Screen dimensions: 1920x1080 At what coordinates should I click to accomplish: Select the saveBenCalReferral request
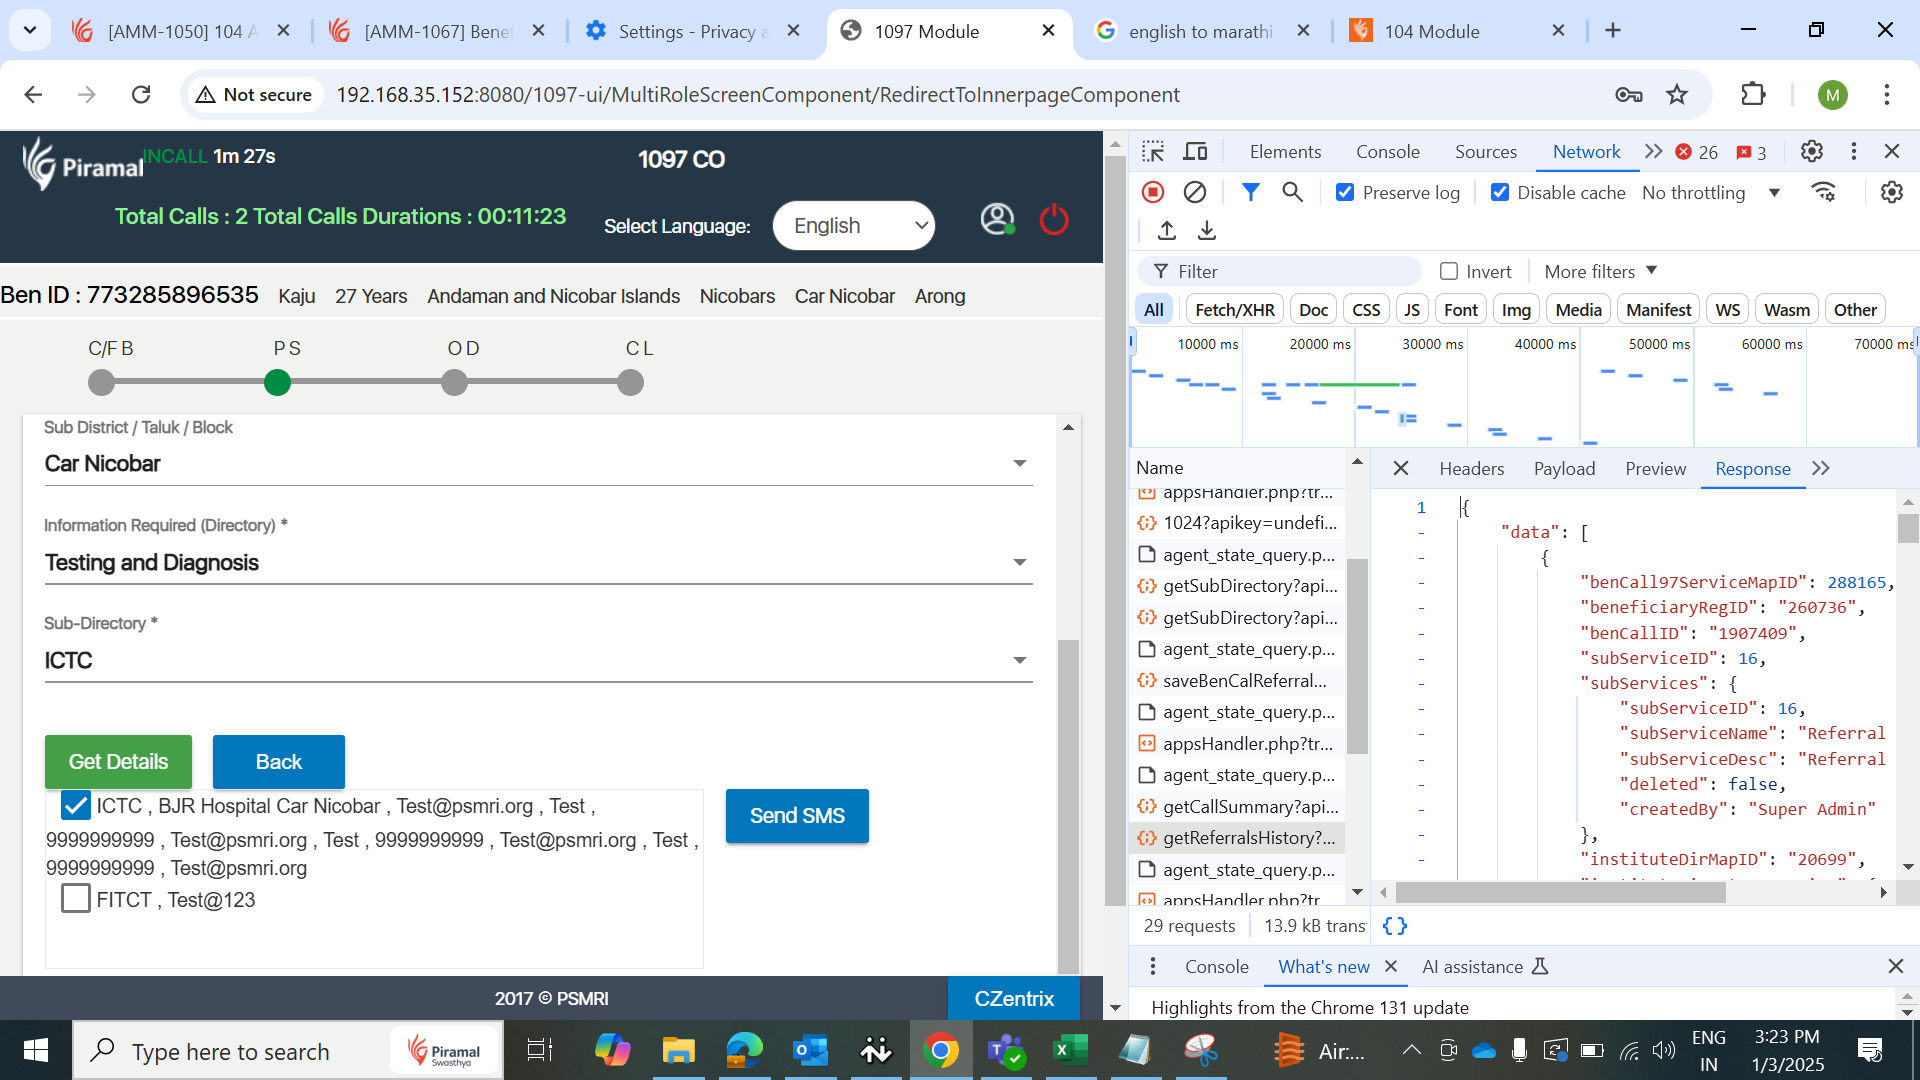point(1237,681)
